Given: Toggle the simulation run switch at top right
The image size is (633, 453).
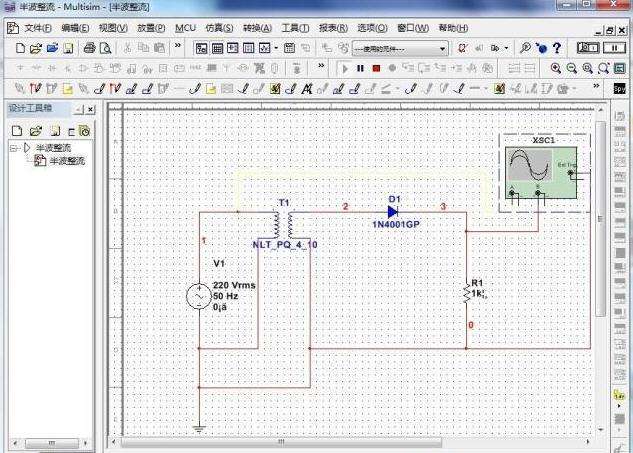Looking at the screenshot, I should (x=589, y=47).
